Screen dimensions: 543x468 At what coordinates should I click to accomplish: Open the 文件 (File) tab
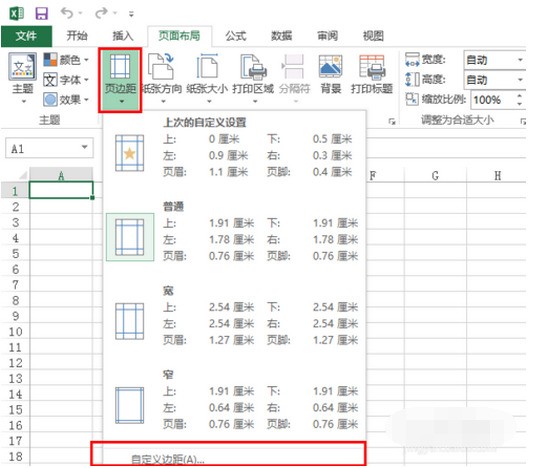click(26, 36)
